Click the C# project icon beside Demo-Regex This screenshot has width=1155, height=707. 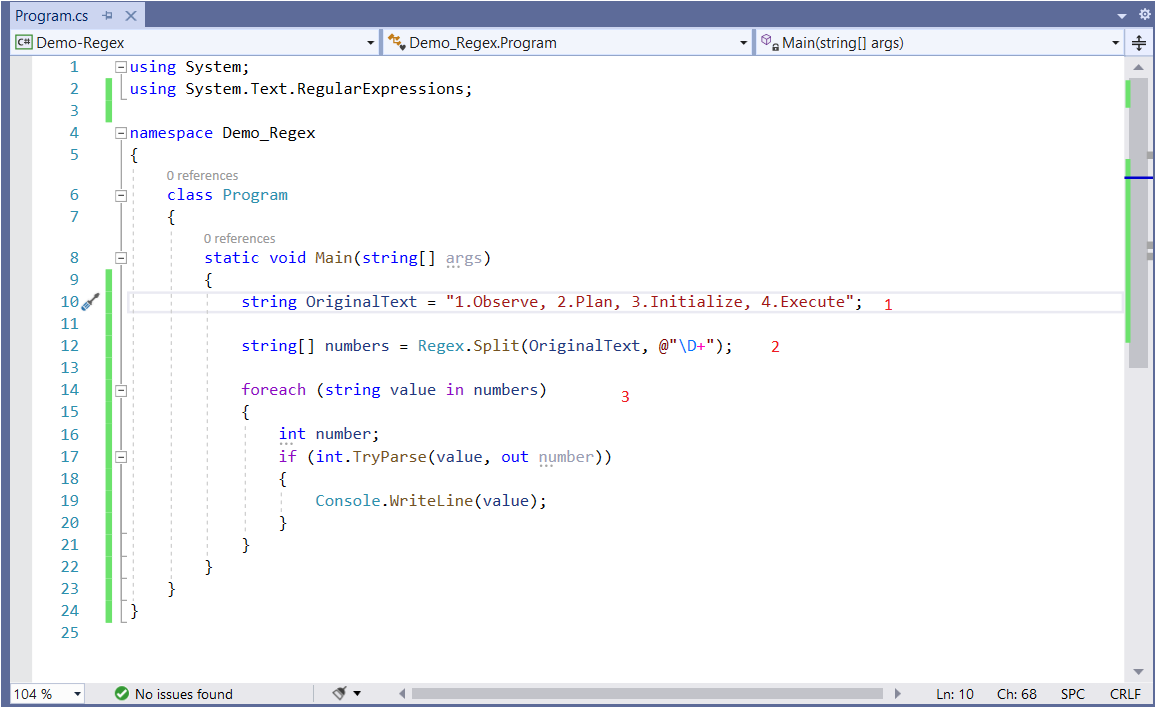pos(22,42)
